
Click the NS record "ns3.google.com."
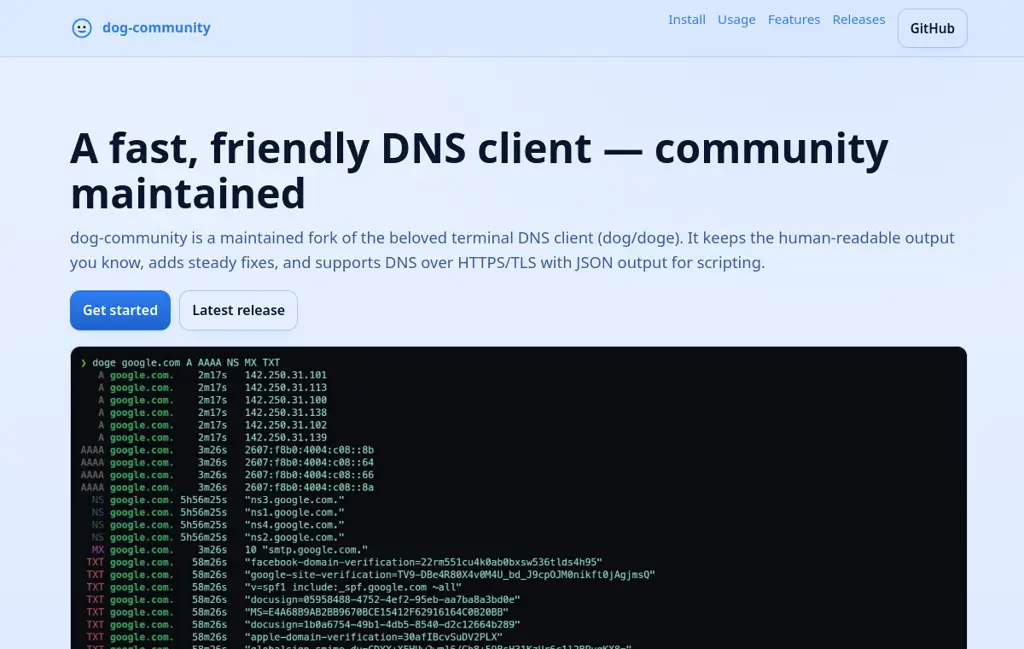[294, 499]
